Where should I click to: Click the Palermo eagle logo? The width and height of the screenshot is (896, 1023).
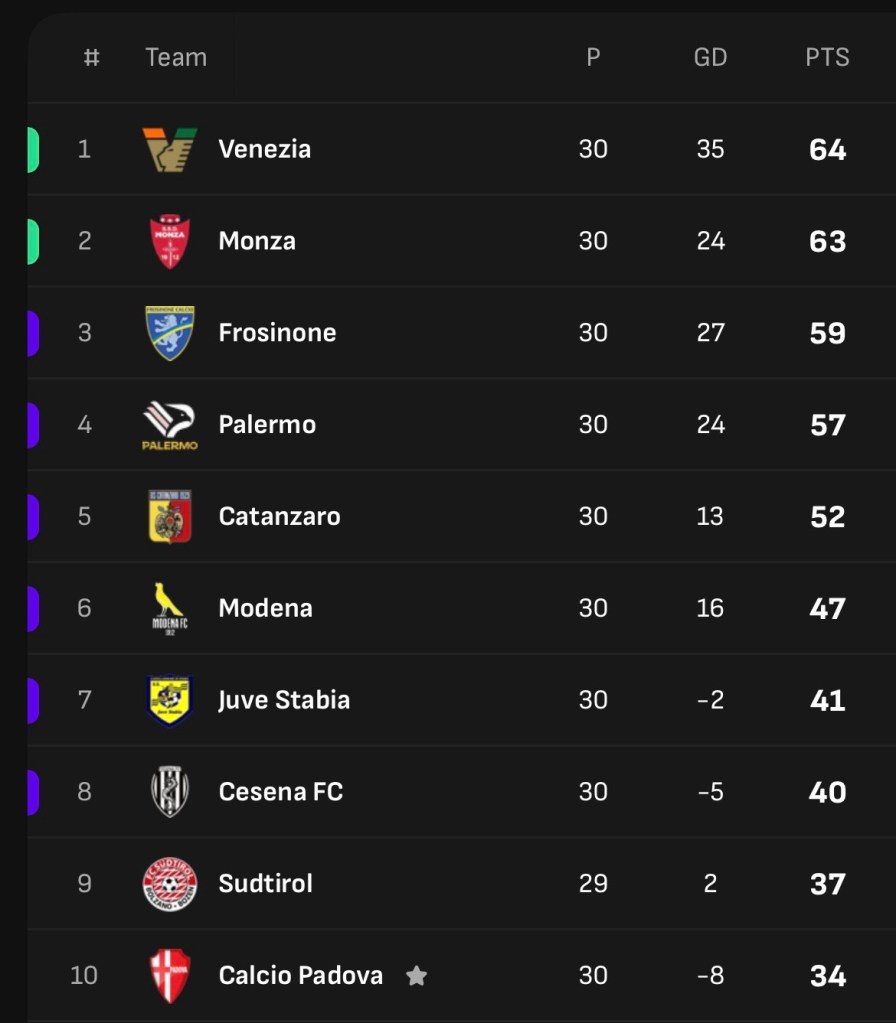click(170, 425)
